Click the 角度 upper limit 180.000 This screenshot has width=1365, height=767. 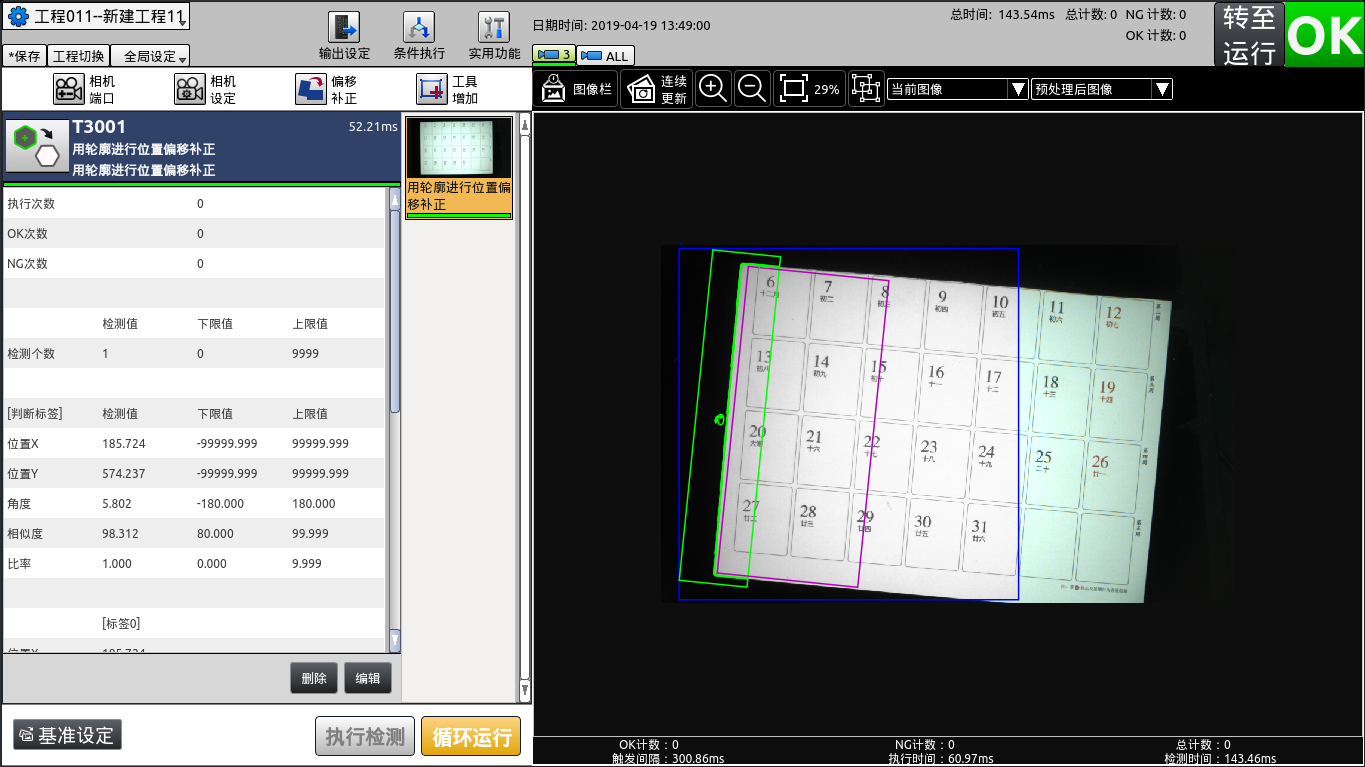click(314, 504)
